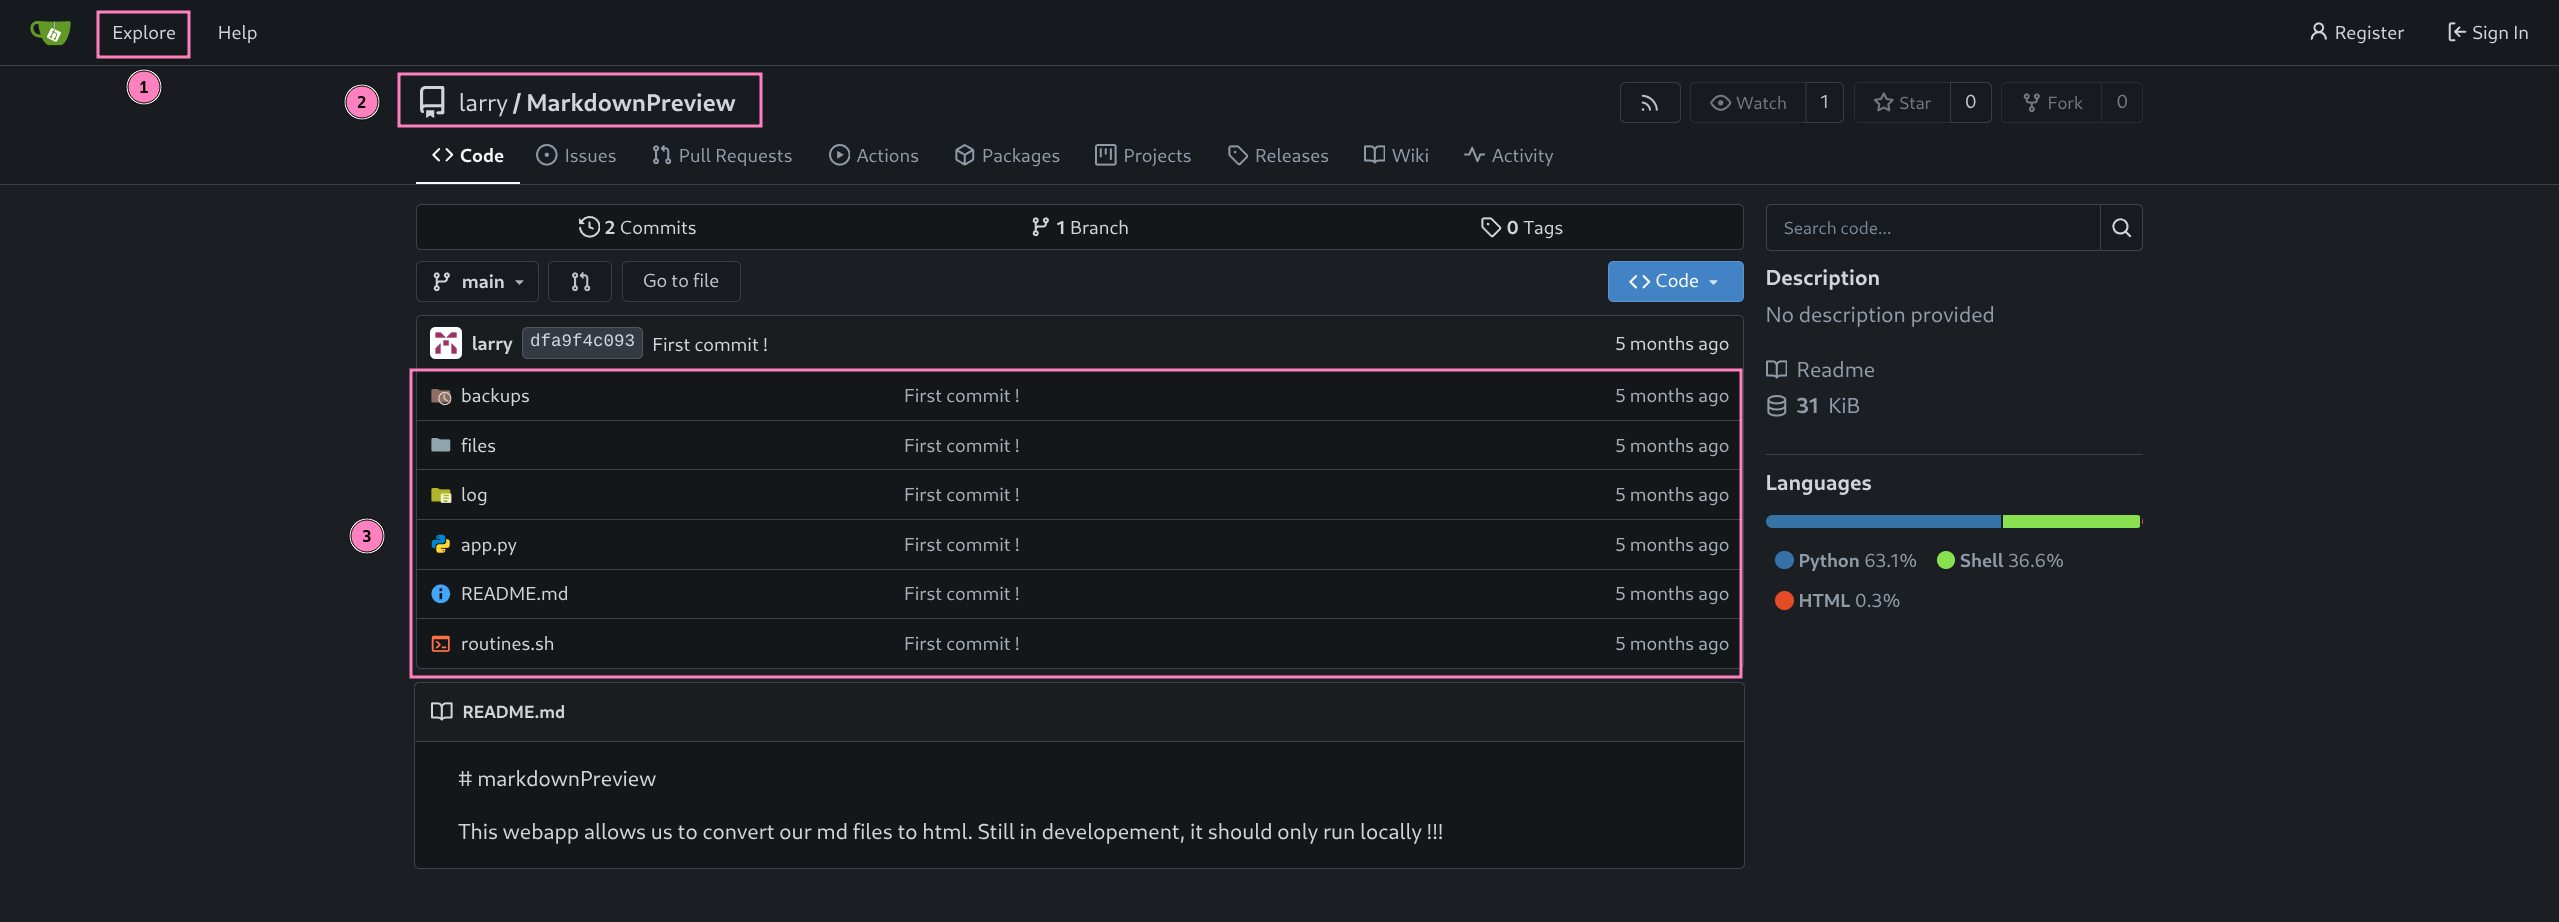Click the Python icon beside app.py
The height and width of the screenshot is (922, 2559).
click(440, 544)
